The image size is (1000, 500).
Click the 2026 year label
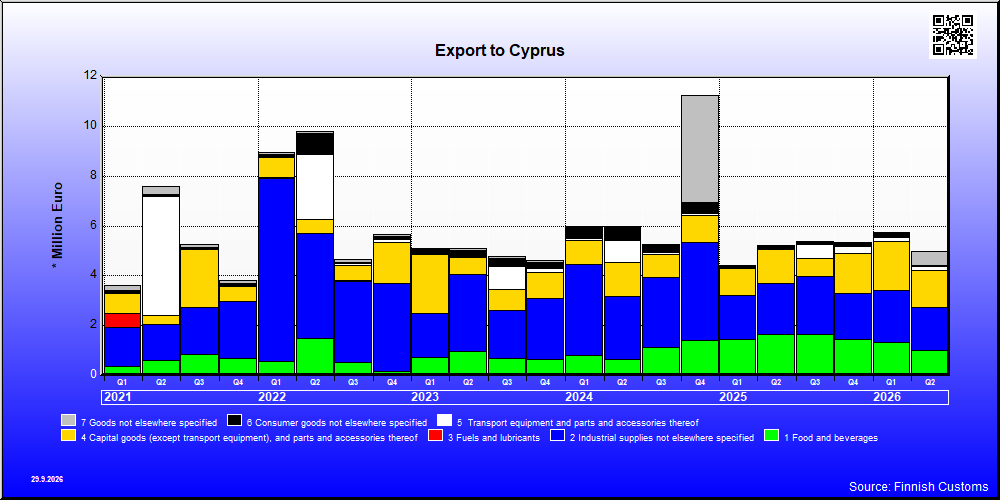(886, 397)
